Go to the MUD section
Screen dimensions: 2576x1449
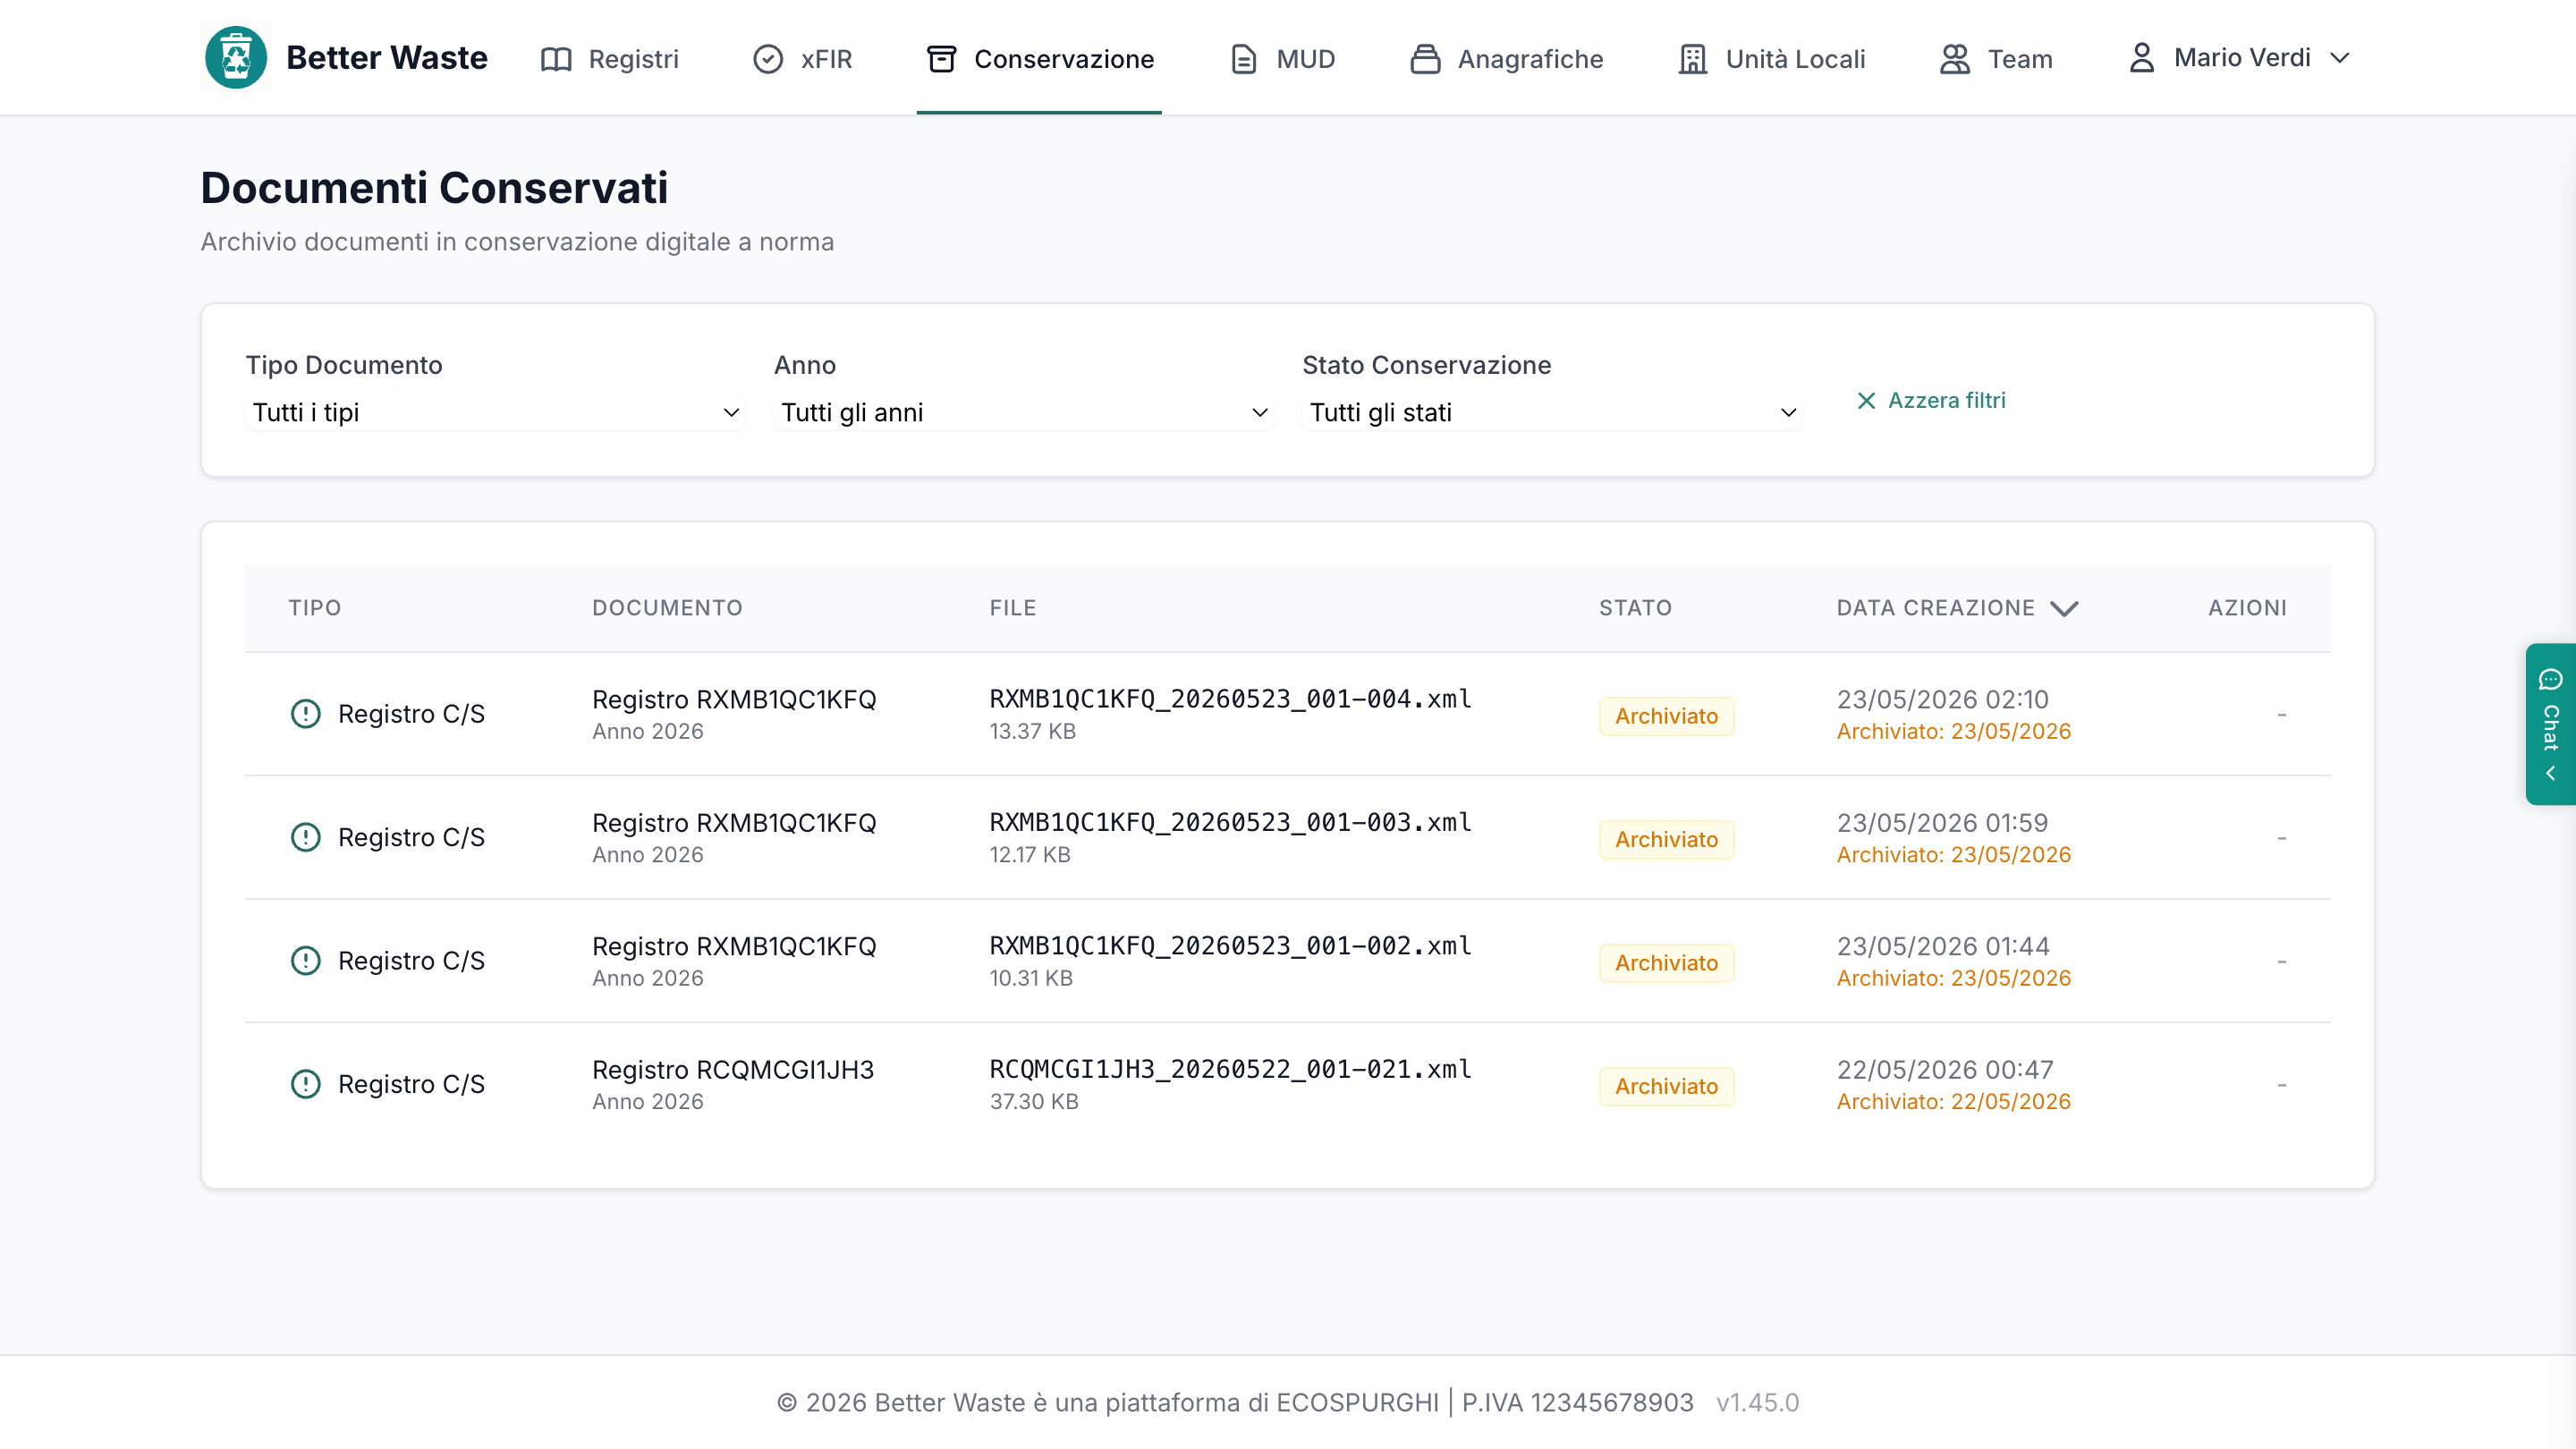[1282, 59]
